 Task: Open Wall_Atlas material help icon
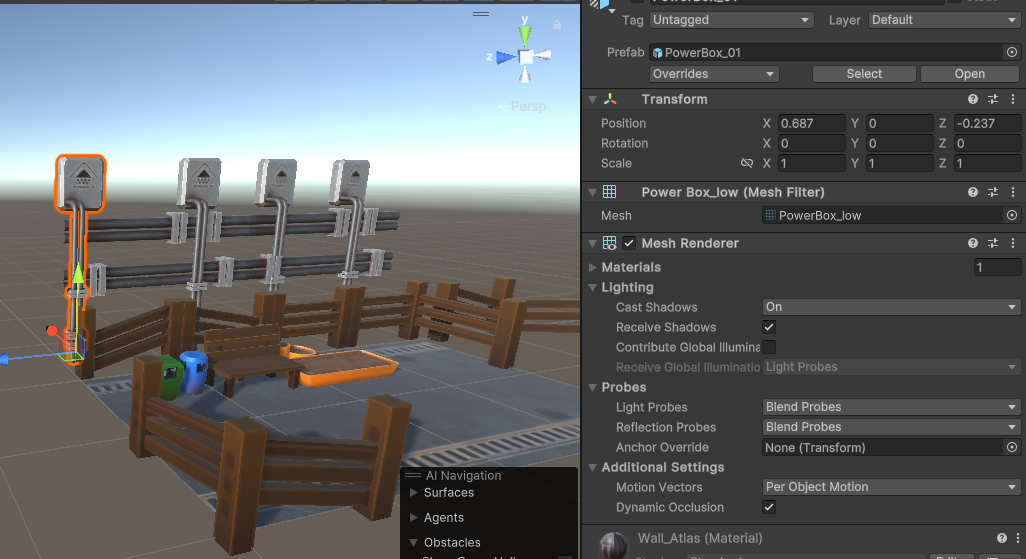[1002, 538]
